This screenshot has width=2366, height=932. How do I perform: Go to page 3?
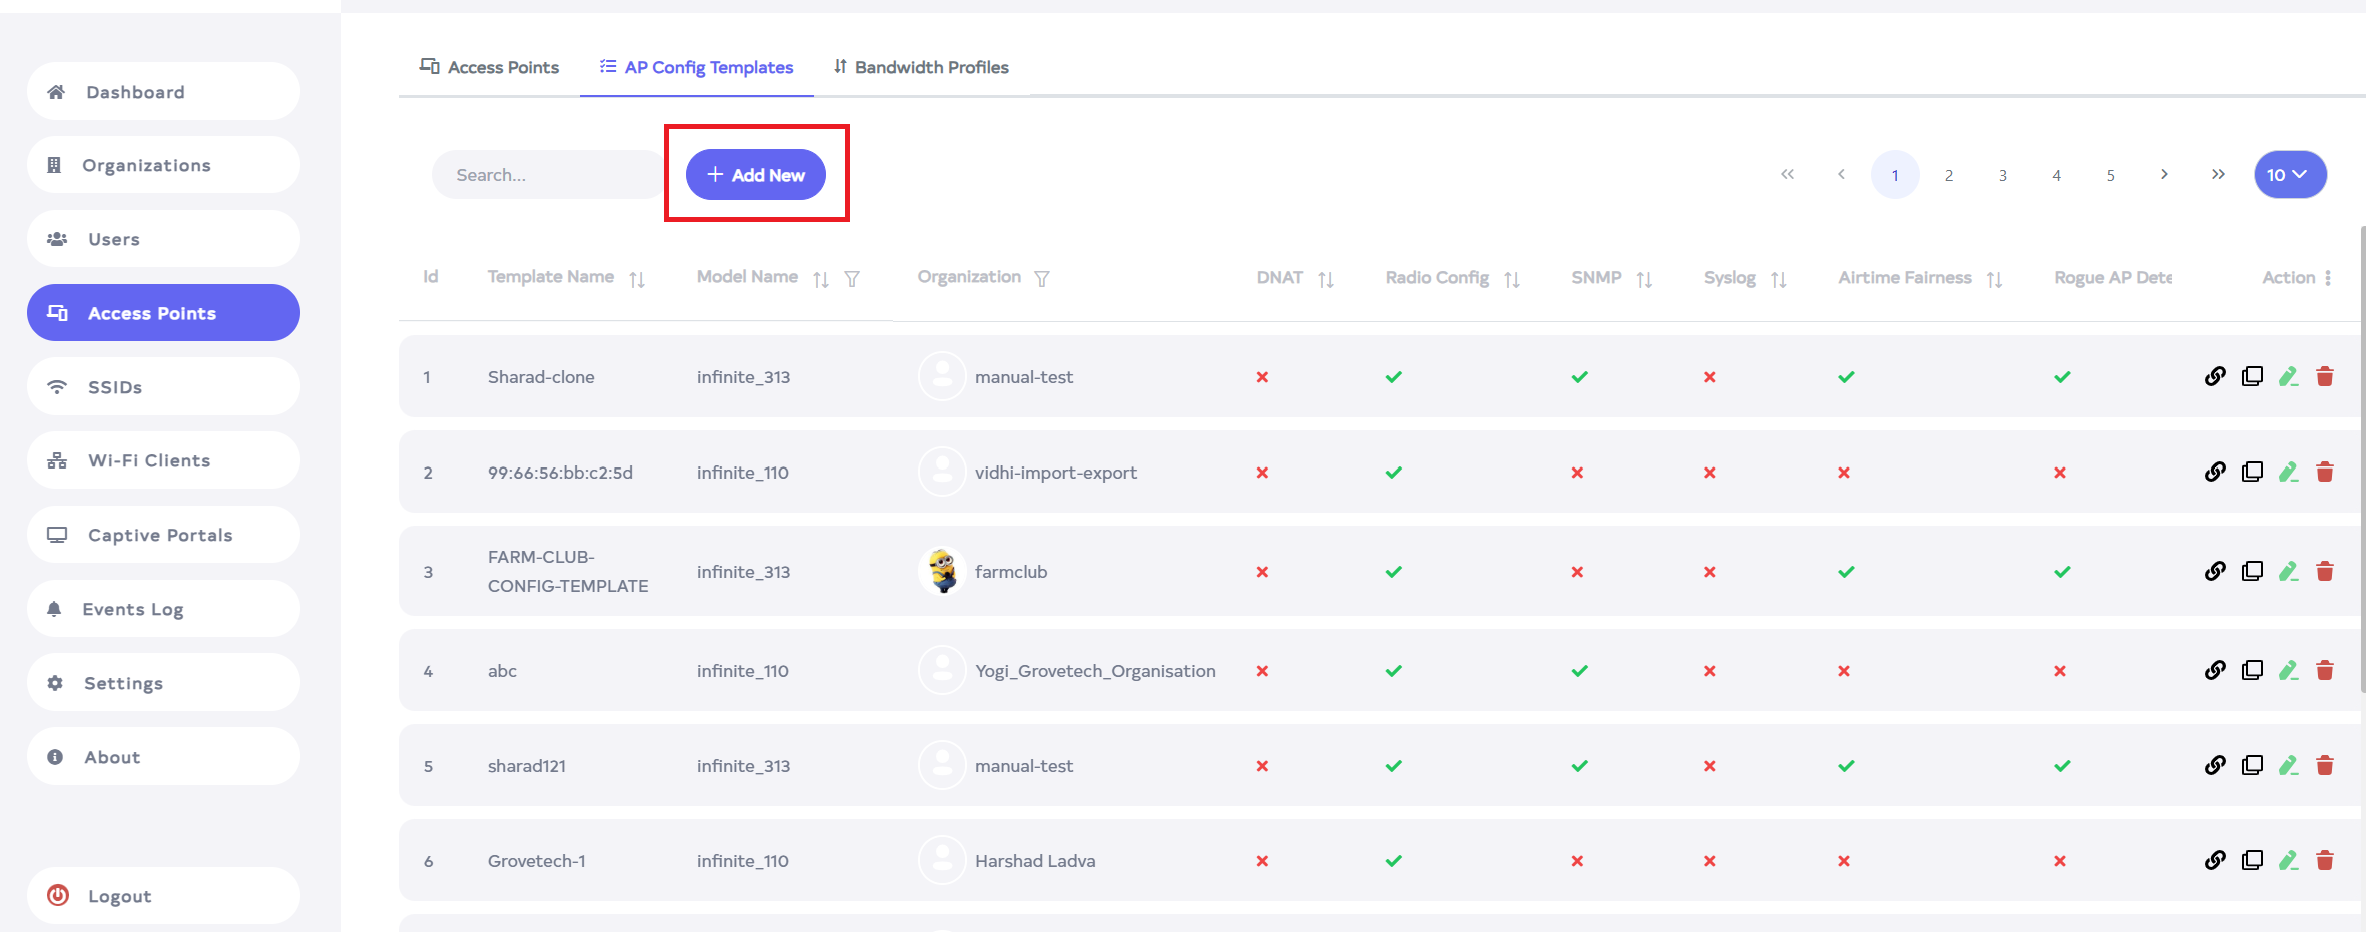click(x=2002, y=175)
